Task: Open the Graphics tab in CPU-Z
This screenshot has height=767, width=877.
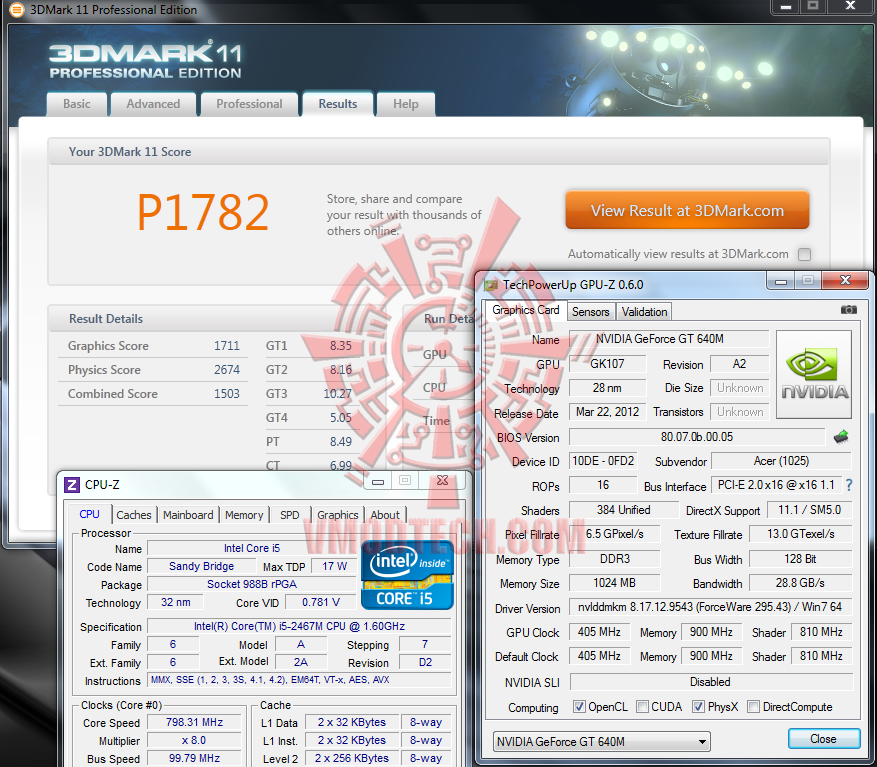Action: tap(338, 515)
